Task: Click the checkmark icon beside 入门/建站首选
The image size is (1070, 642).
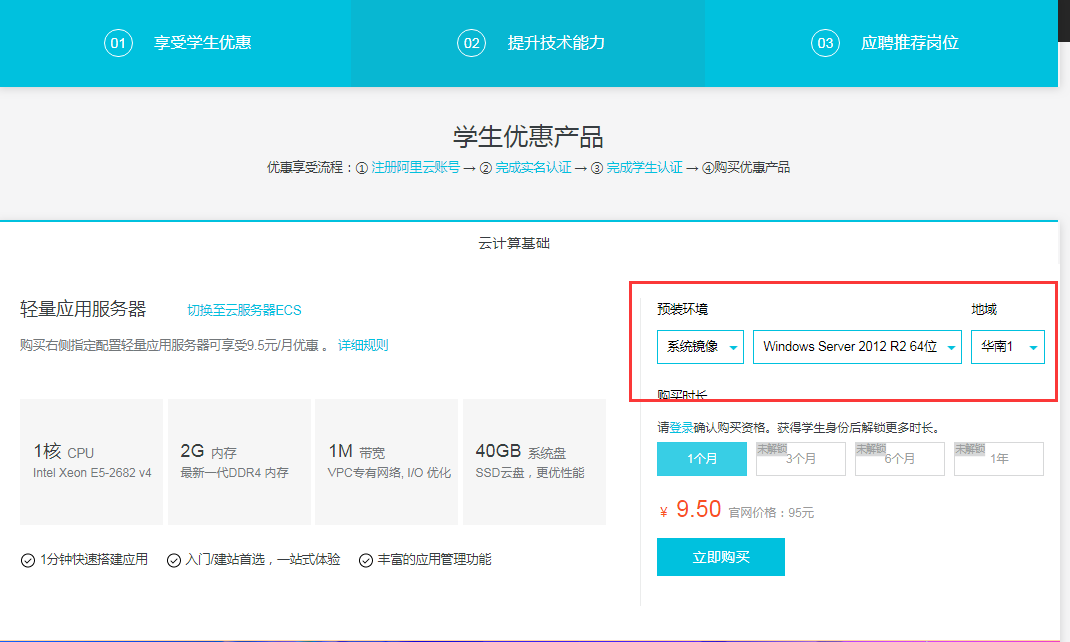Action: click(x=174, y=560)
